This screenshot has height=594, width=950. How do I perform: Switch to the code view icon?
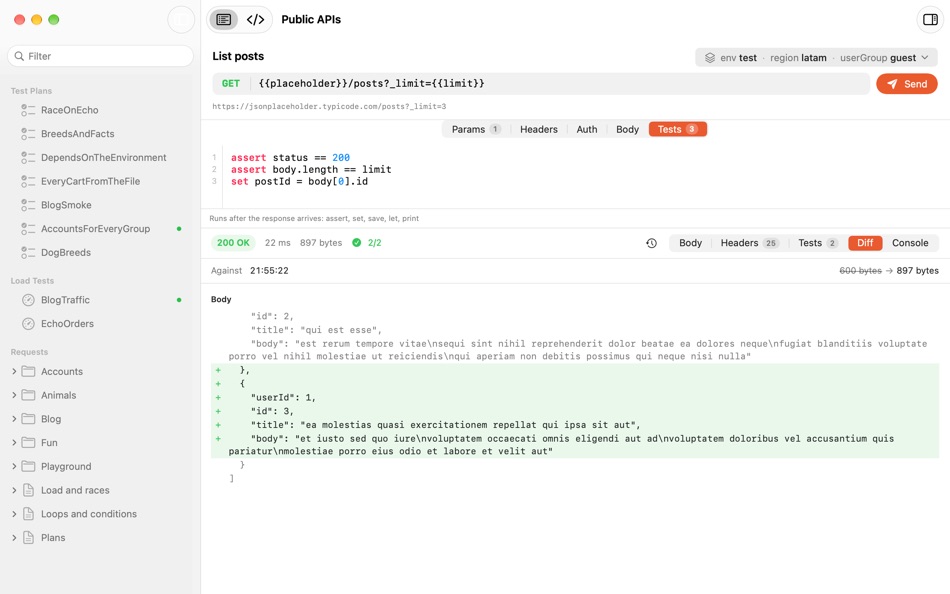255,19
